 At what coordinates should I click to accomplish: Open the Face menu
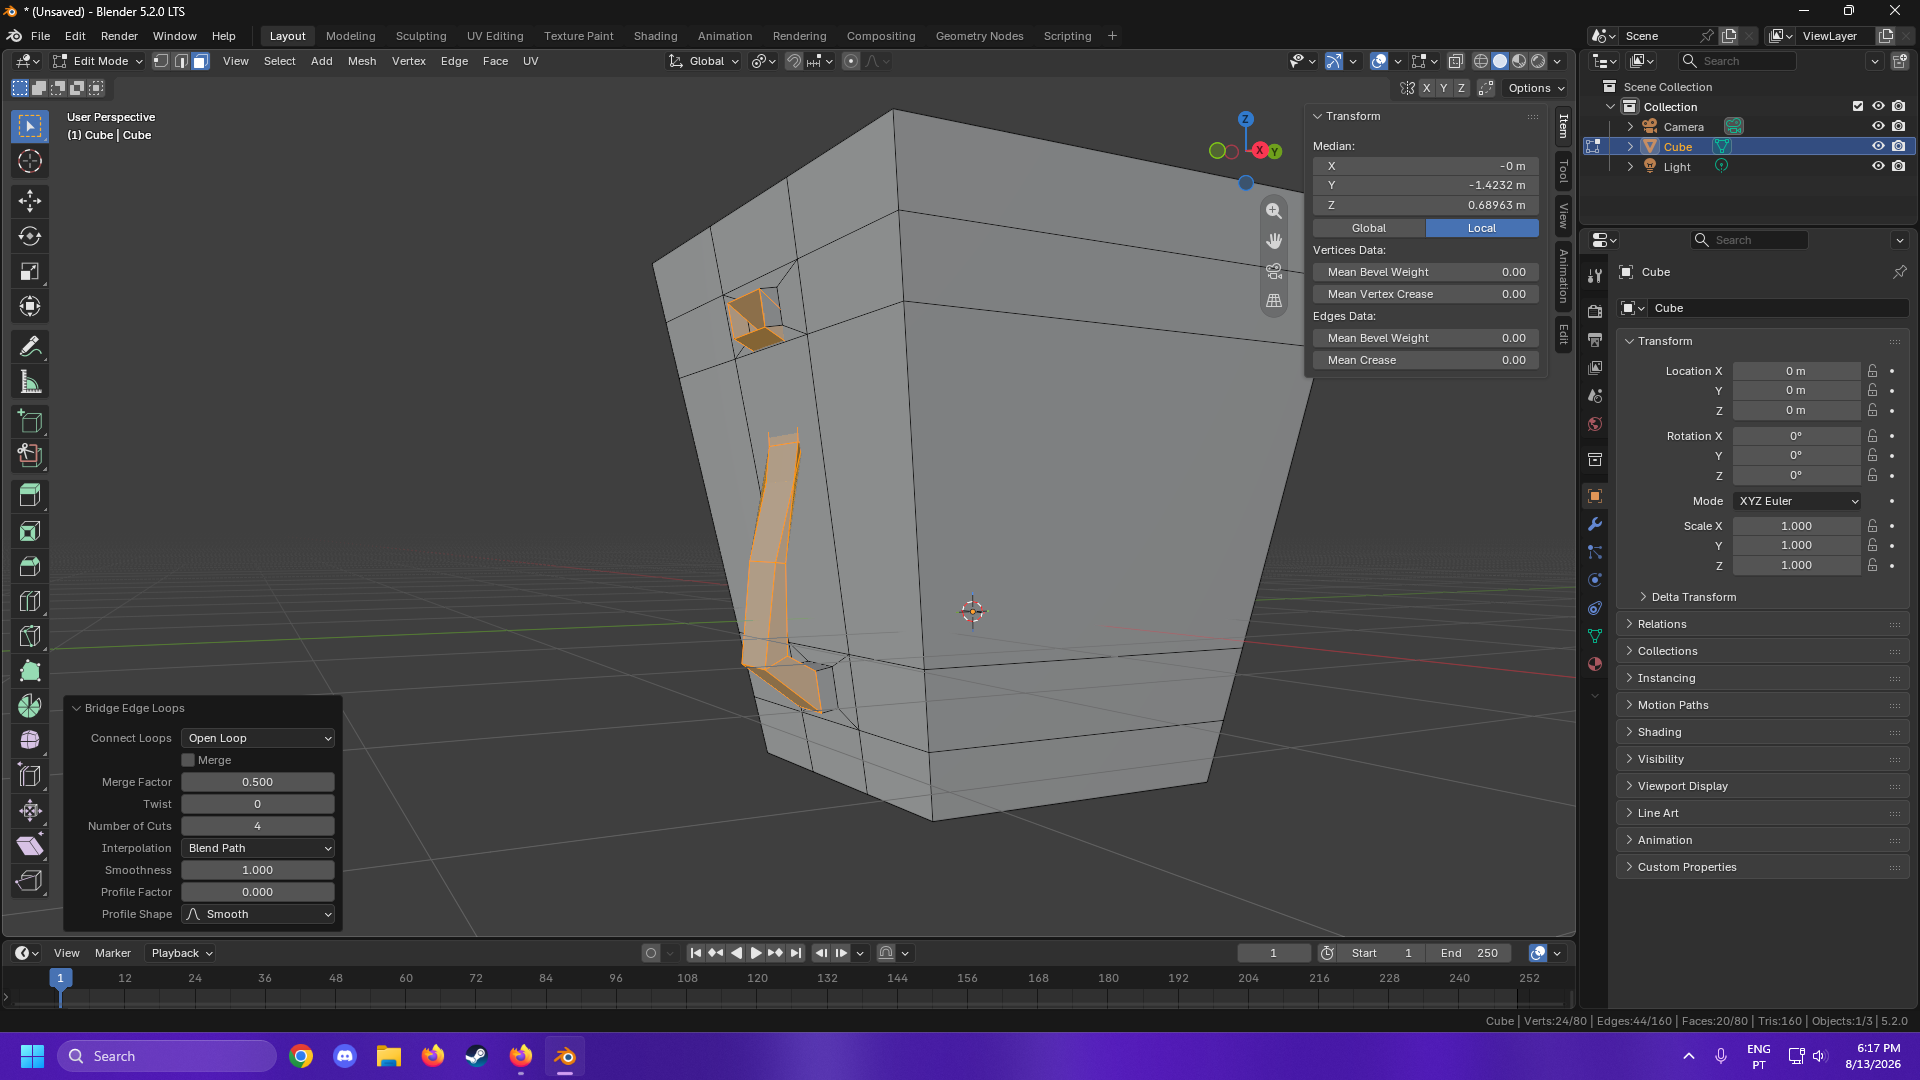tap(495, 61)
